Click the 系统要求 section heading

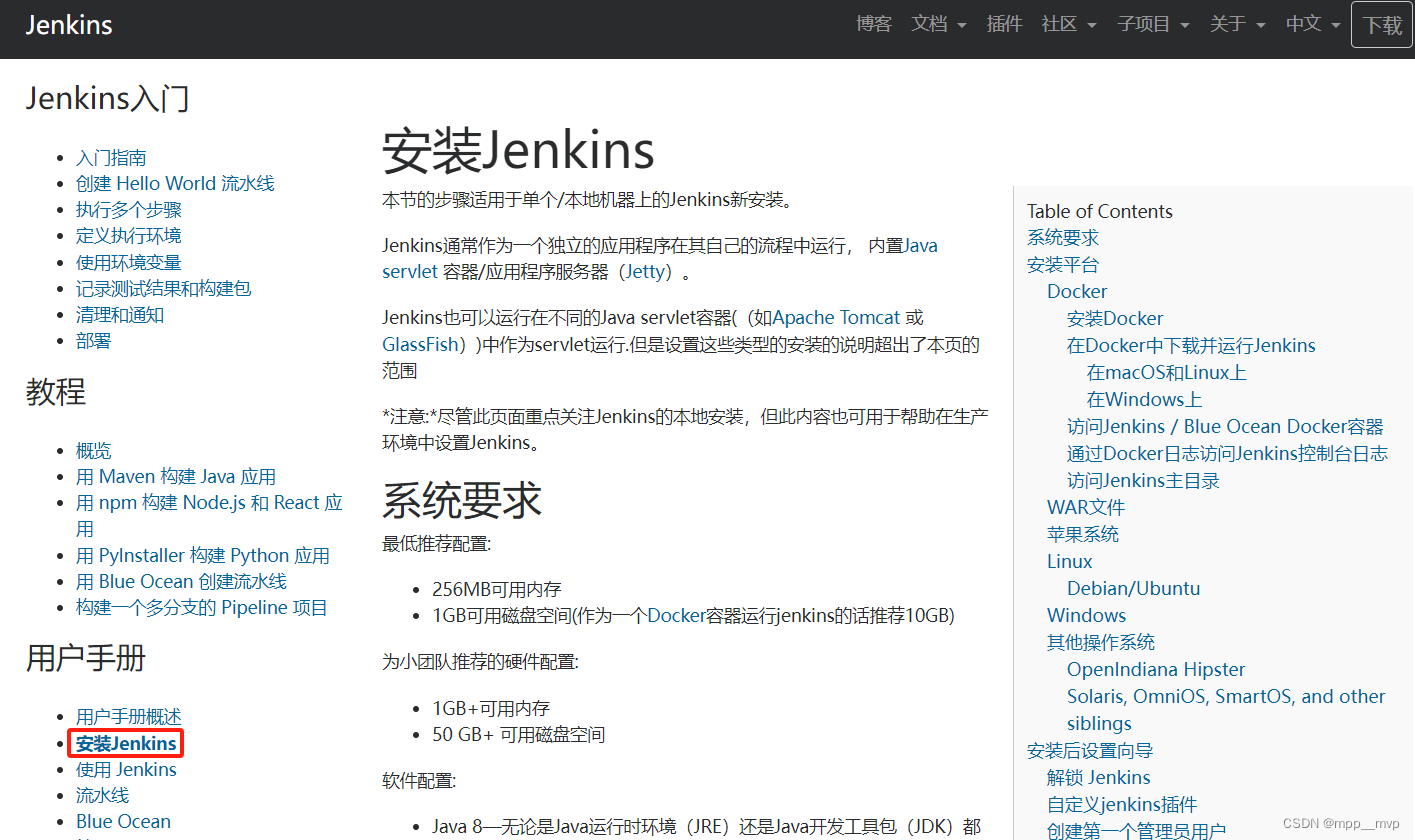pos(462,499)
